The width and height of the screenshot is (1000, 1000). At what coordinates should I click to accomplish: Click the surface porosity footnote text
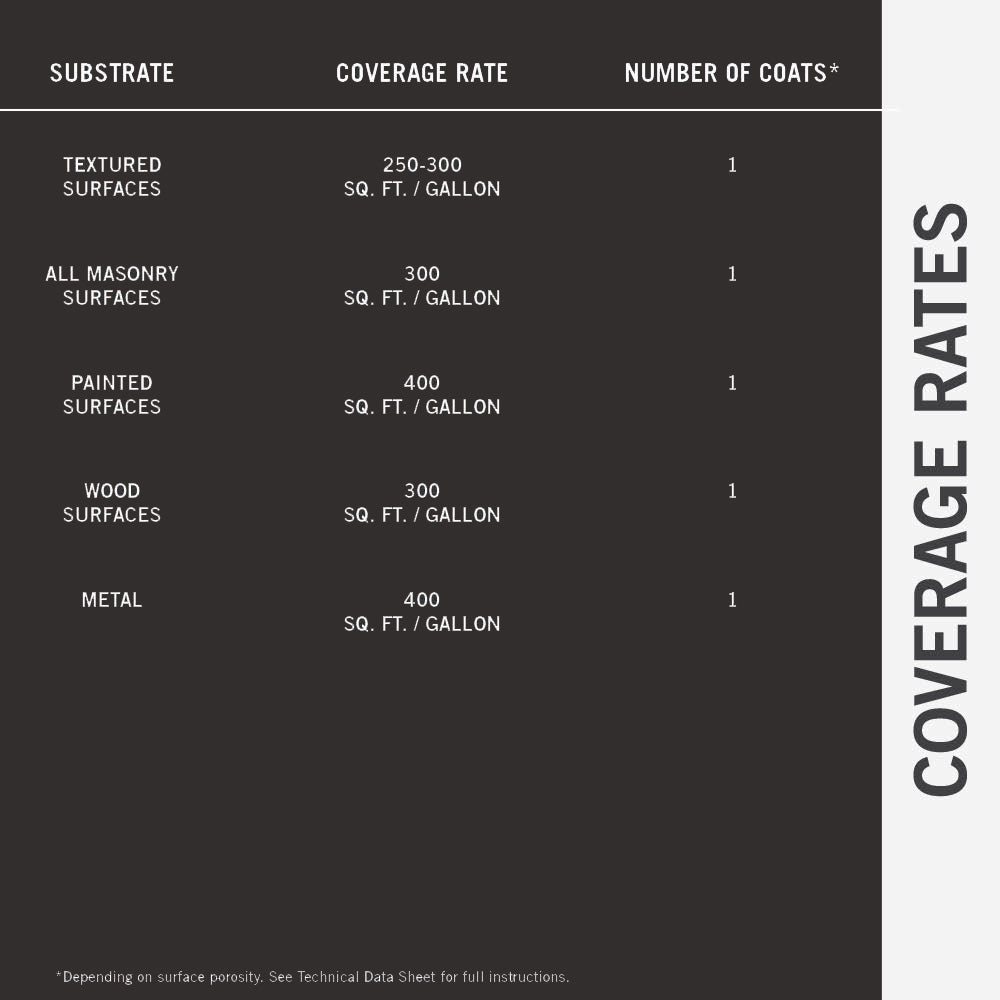(x=312, y=977)
